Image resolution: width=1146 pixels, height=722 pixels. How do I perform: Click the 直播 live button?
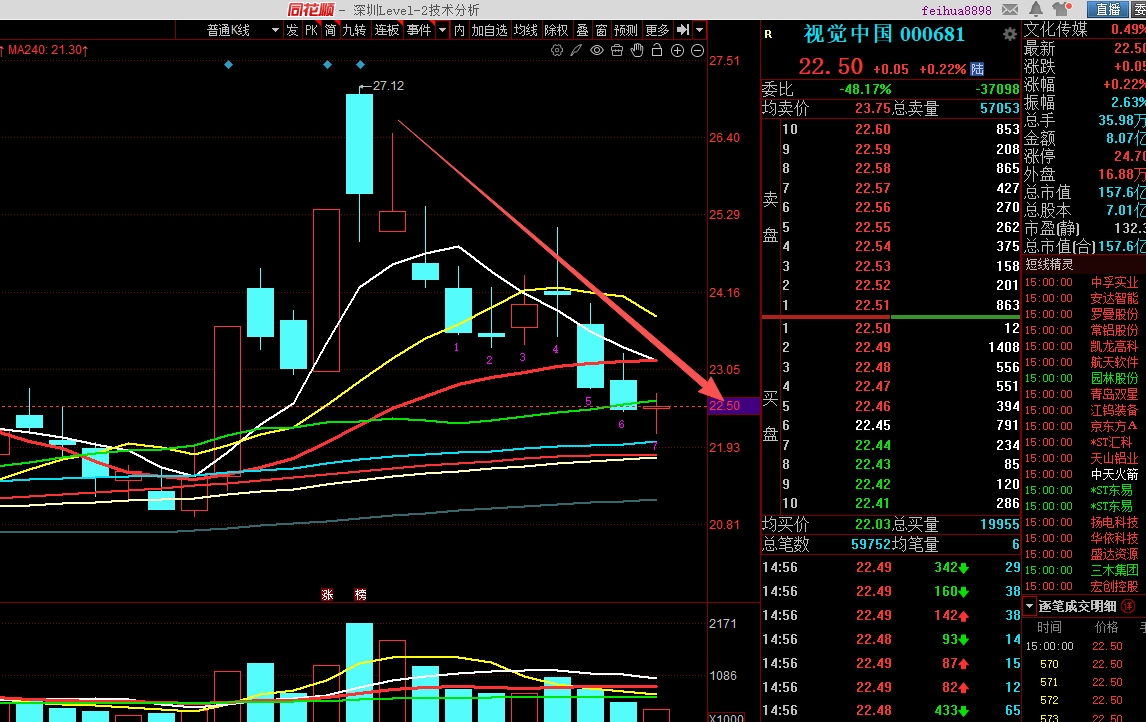coord(1108,9)
